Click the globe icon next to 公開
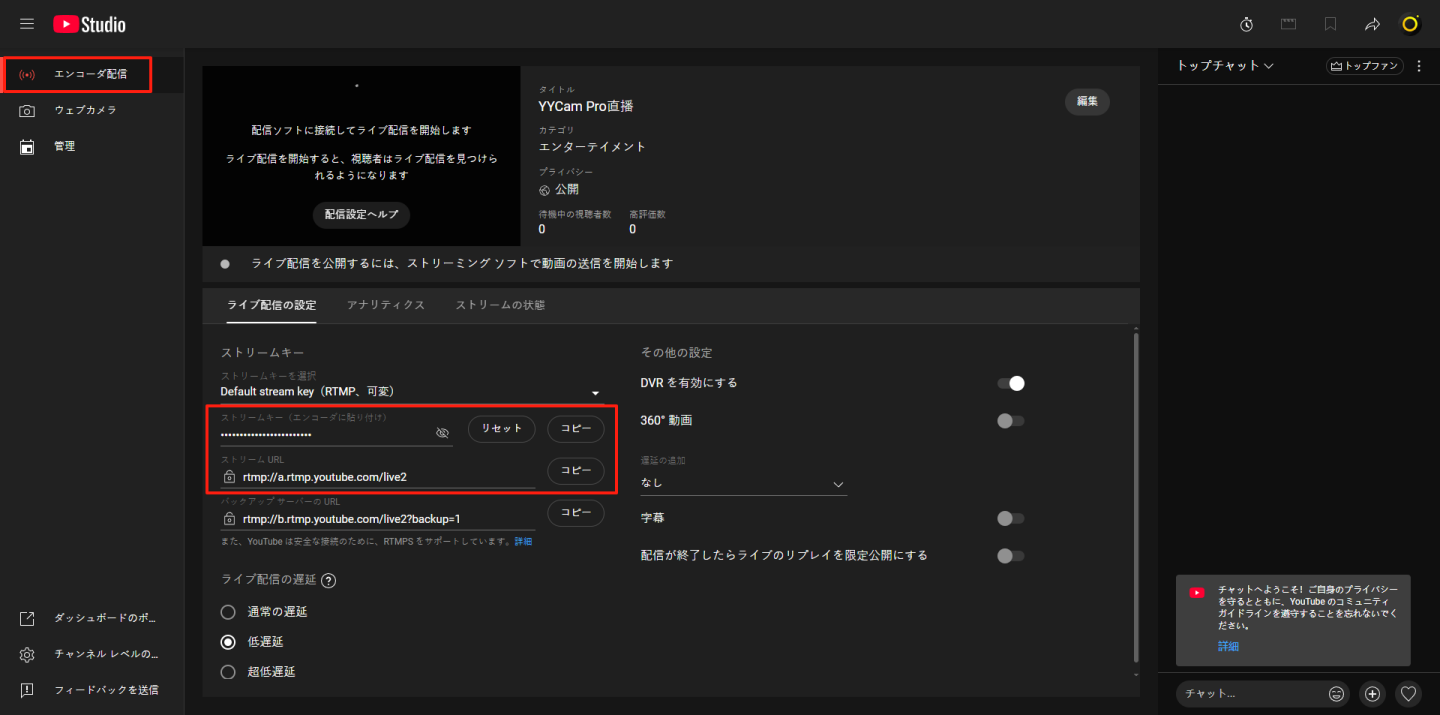This screenshot has height=715, width=1440. coord(544,190)
